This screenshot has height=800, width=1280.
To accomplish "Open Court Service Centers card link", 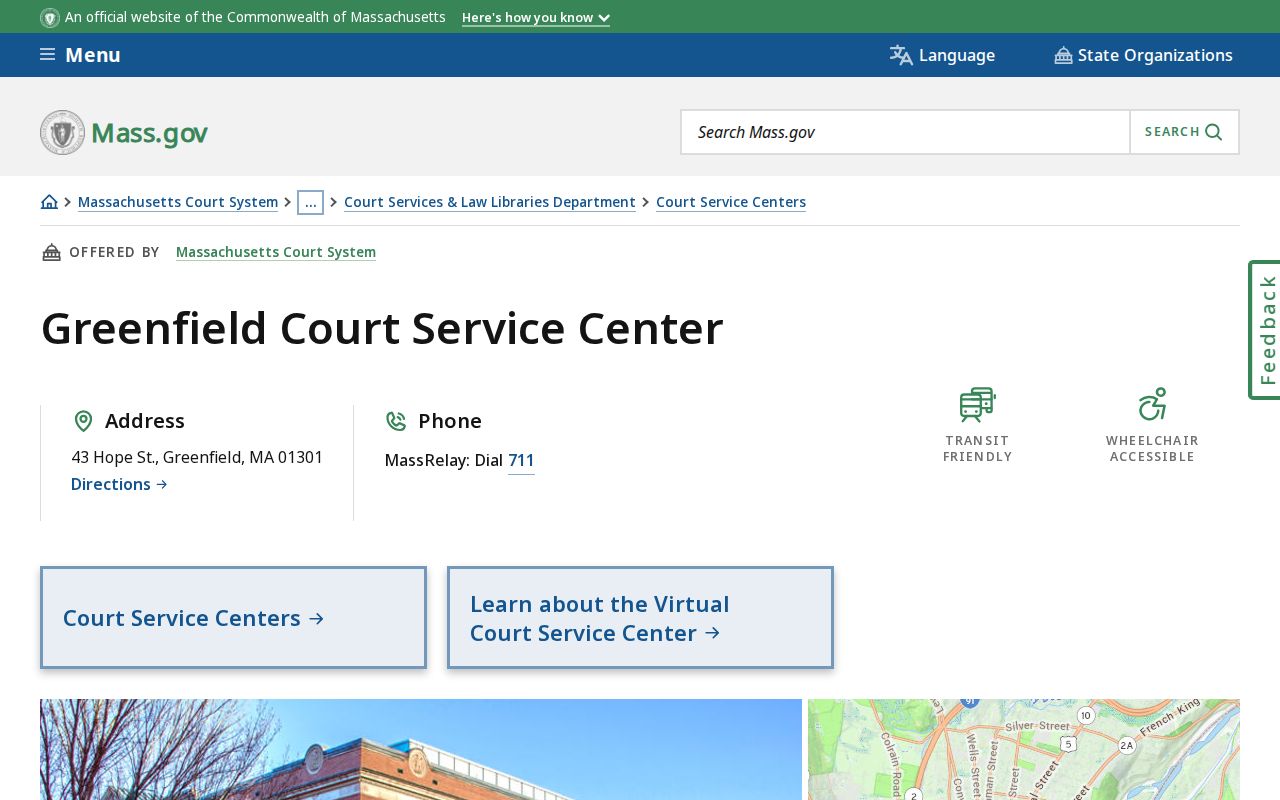I will [233, 618].
